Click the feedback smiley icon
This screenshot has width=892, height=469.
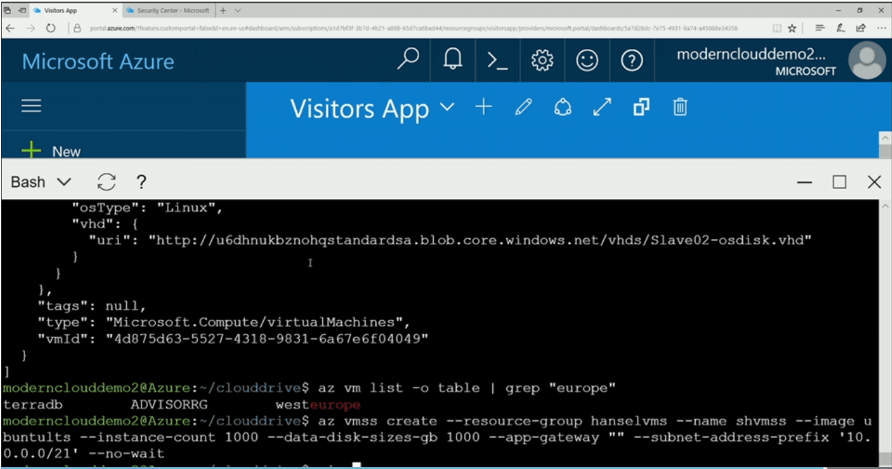tap(587, 60)
